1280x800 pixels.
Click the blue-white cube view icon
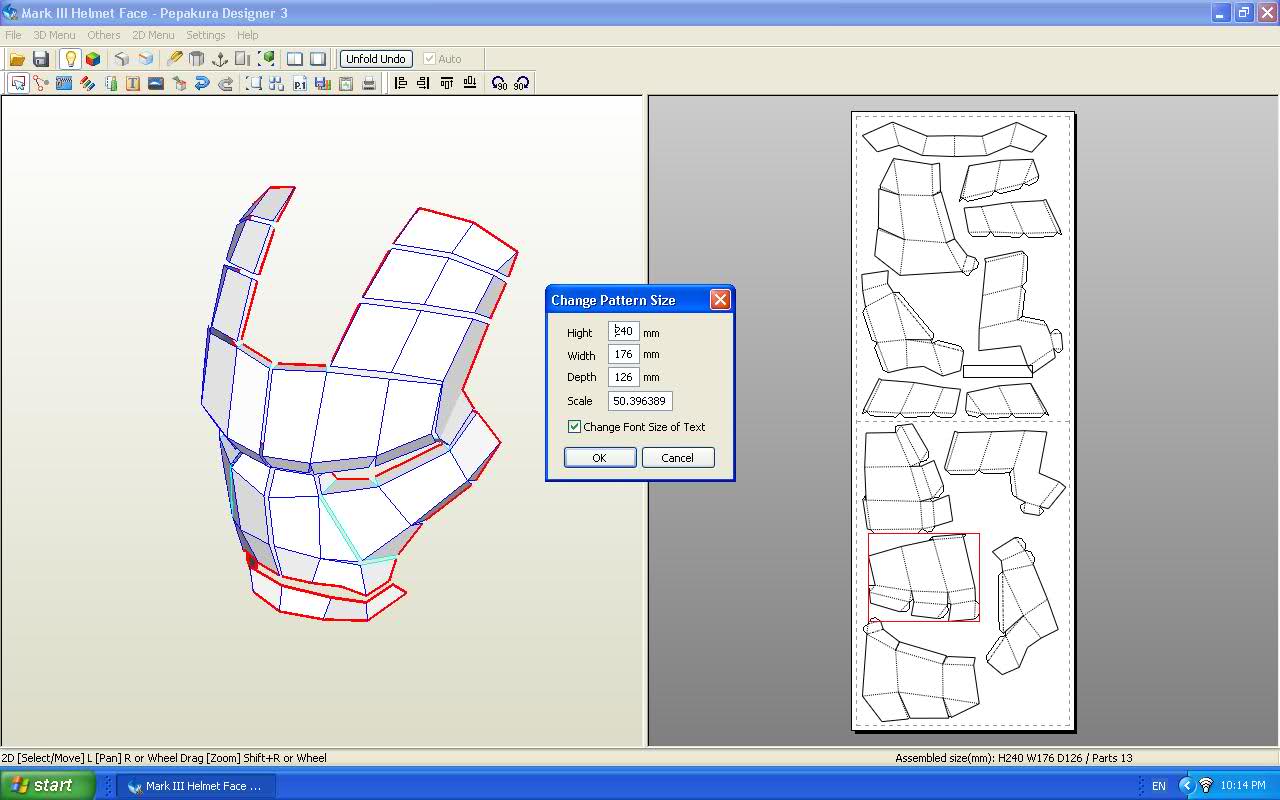pyautogui.click(x=146, y=59)
